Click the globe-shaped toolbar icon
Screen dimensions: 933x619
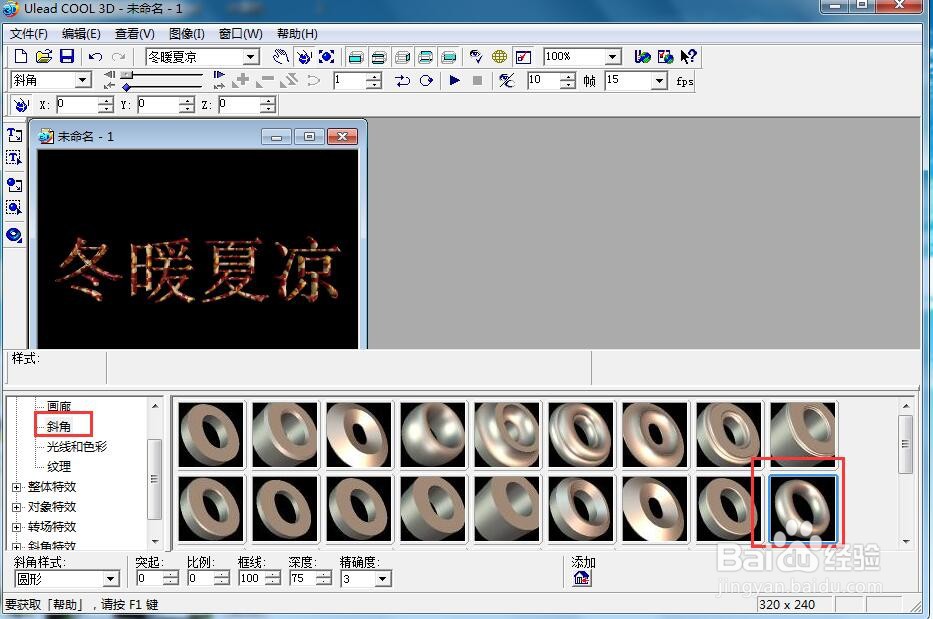[x=499, y=57]
